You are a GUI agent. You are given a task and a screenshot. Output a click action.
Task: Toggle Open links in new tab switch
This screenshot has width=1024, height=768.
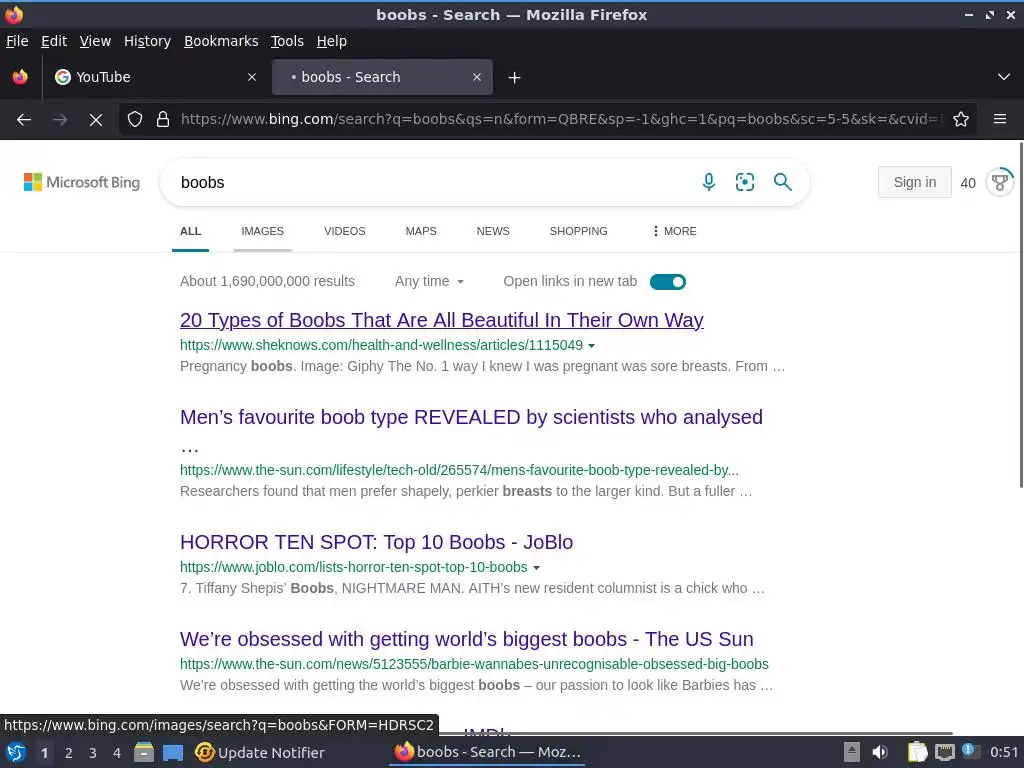point(667,281)
